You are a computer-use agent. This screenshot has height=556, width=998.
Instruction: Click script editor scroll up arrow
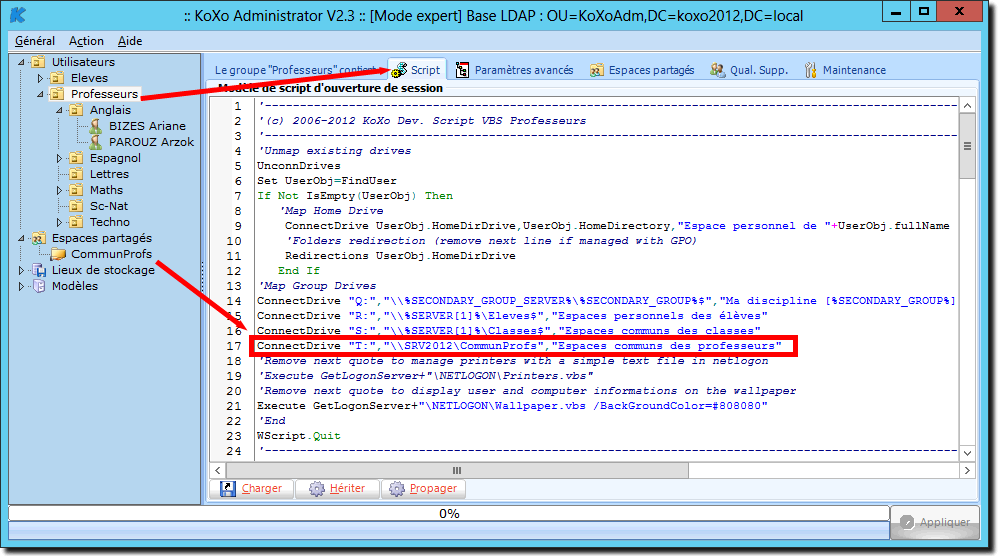[967, 106]
